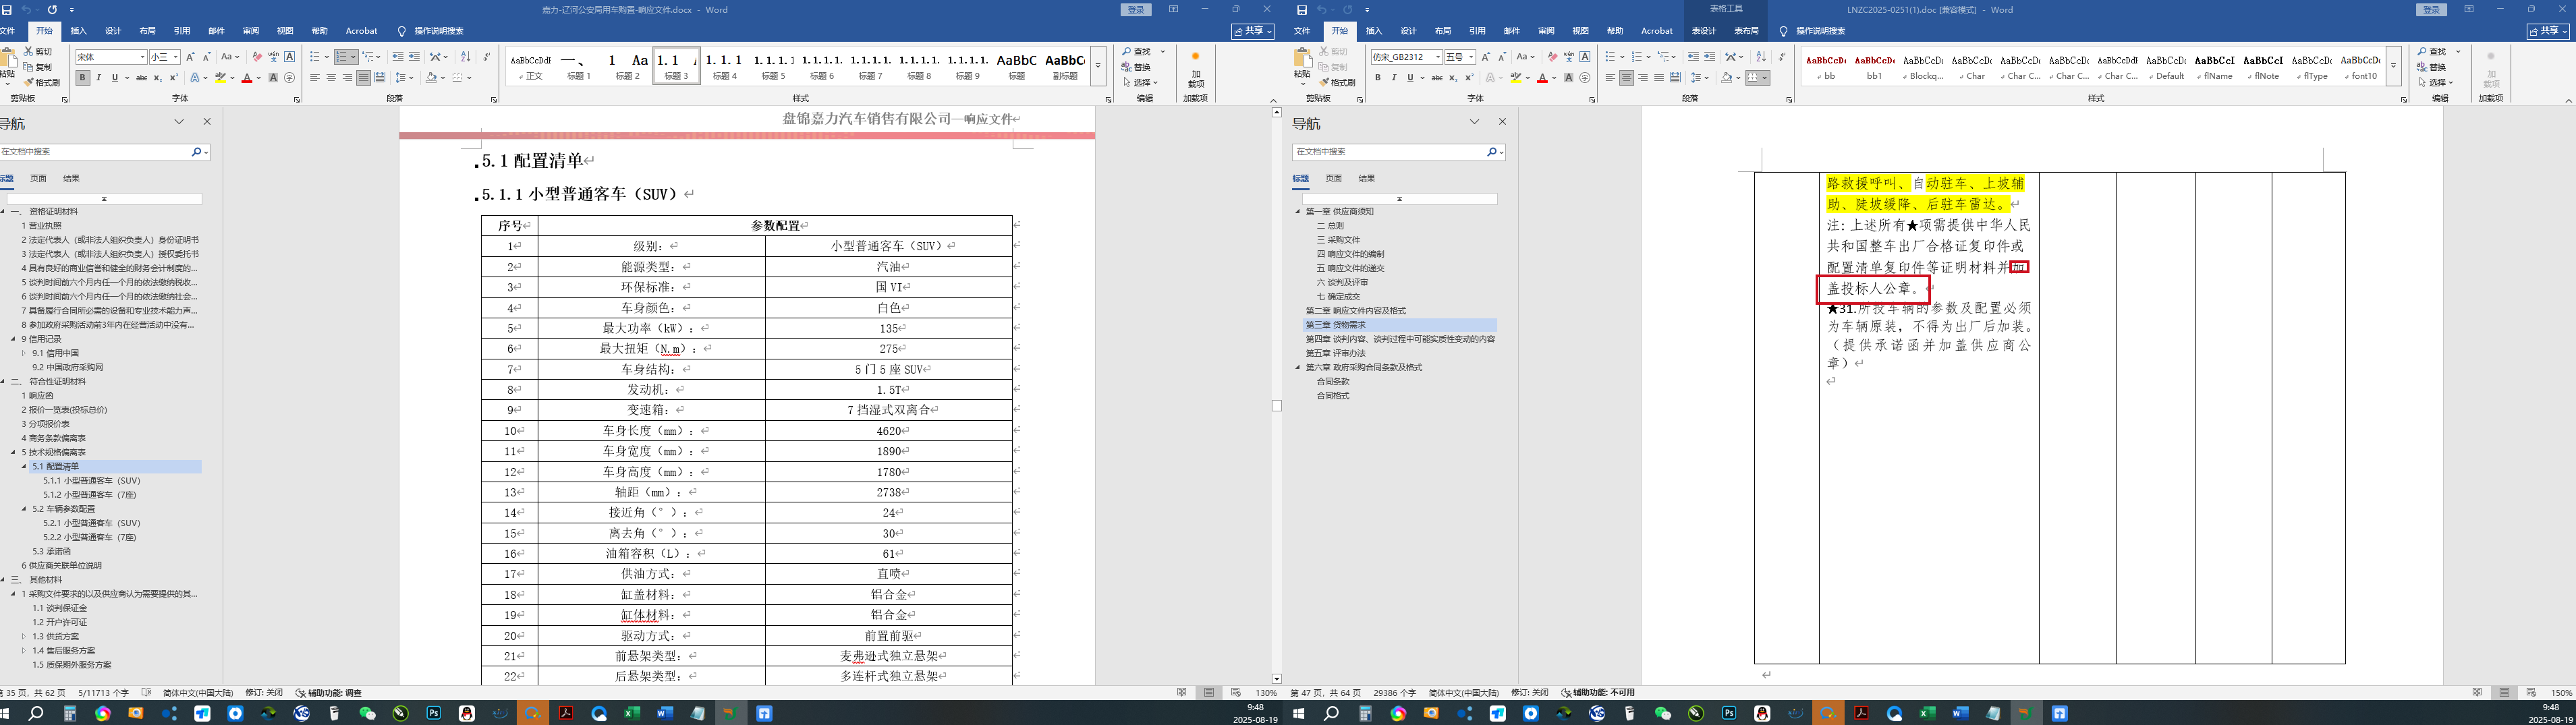Apply distributed alignment in 嘉力 window
The height and width of the screenshot is (725, 2576).
pos(380,78)
